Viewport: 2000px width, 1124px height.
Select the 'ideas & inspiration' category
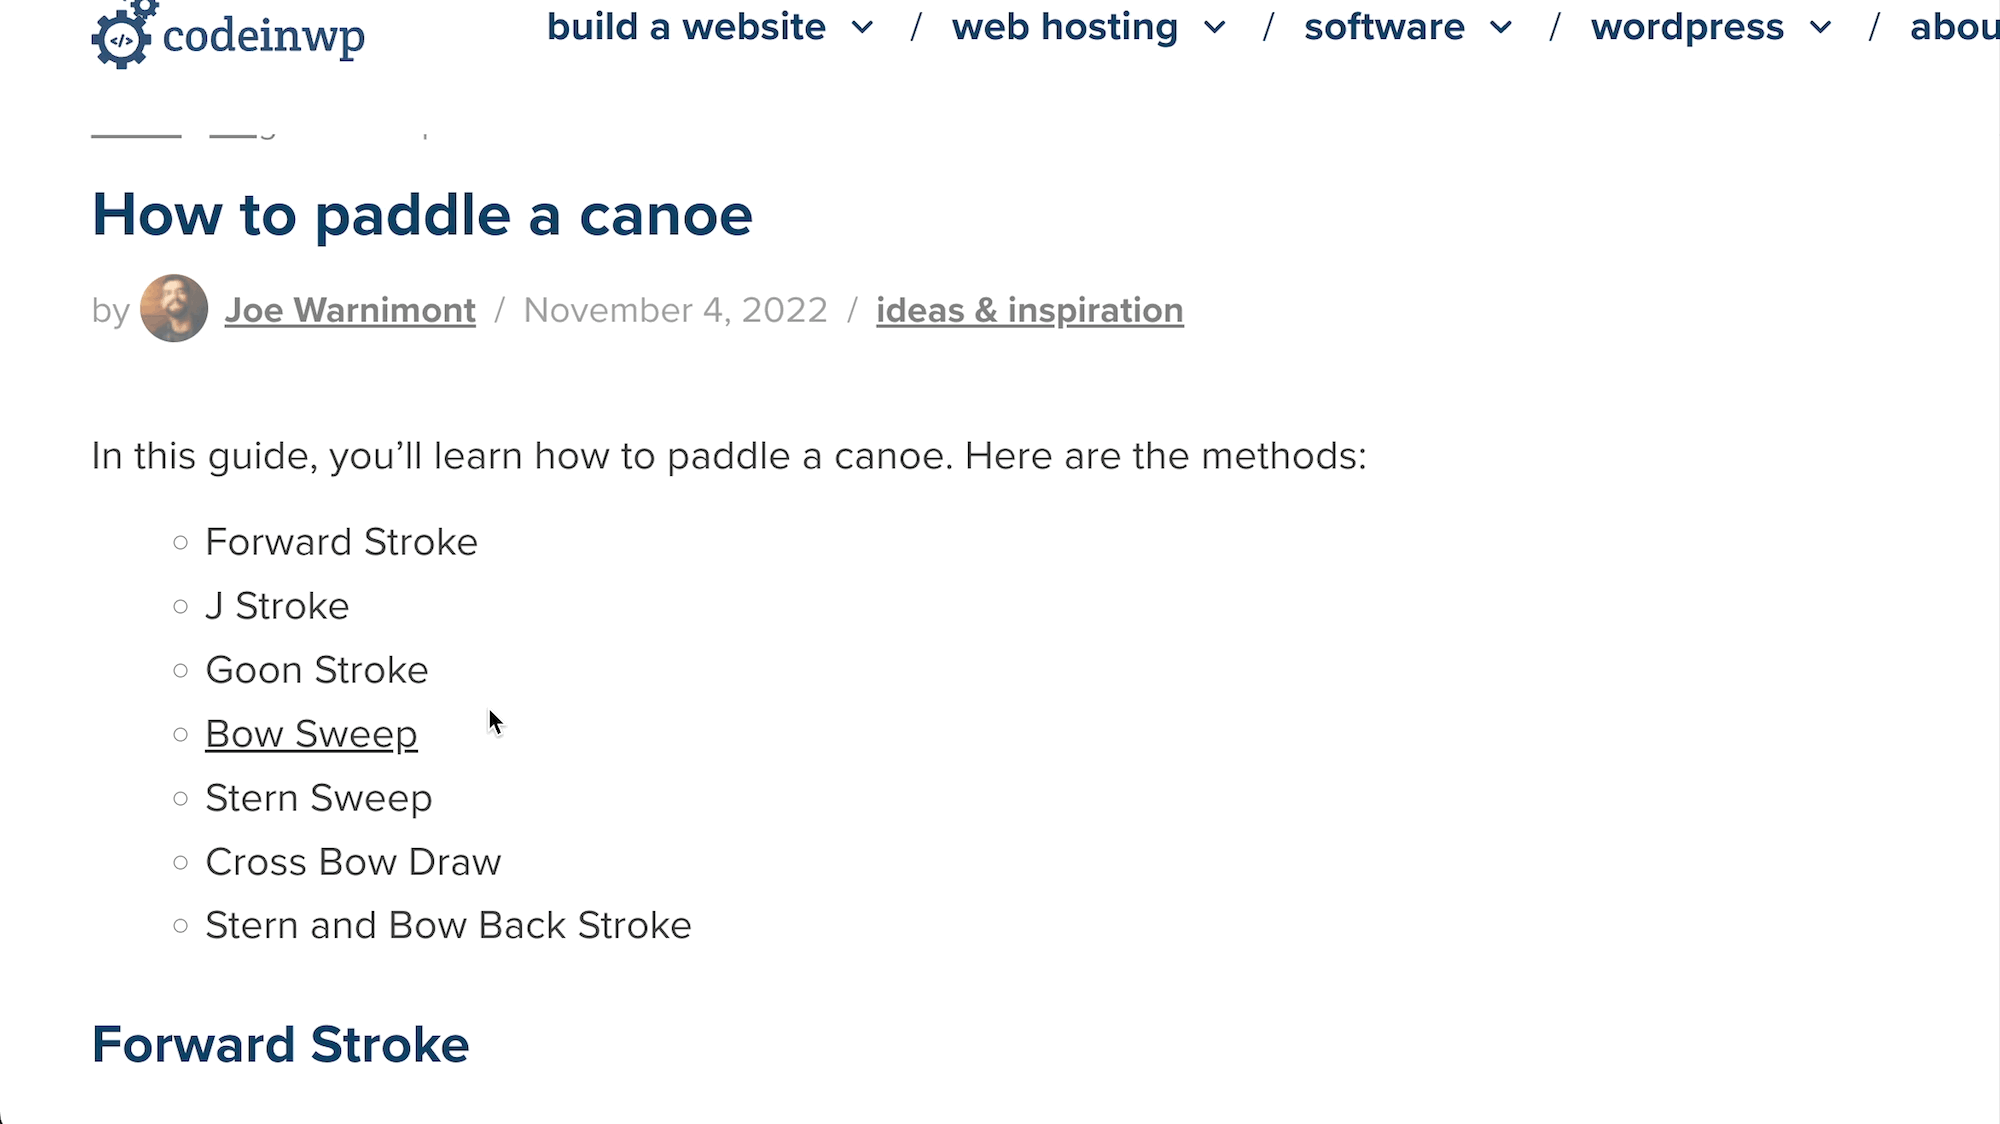point(1029,311)
